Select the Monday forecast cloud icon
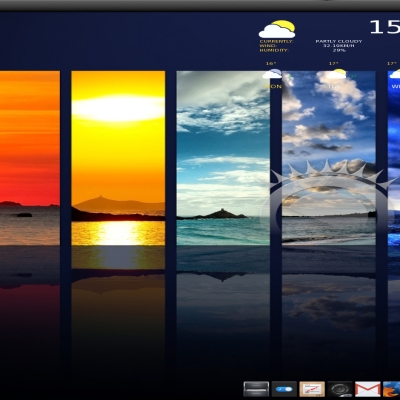Image resolution: width=400 pixels, height=400 pixels. coord(272,74)
